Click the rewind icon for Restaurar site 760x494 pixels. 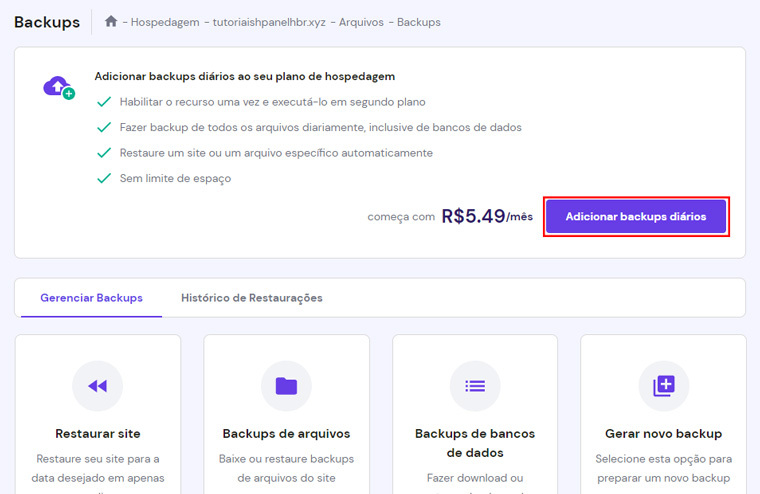pyautogui.click(x=97, y=386)
